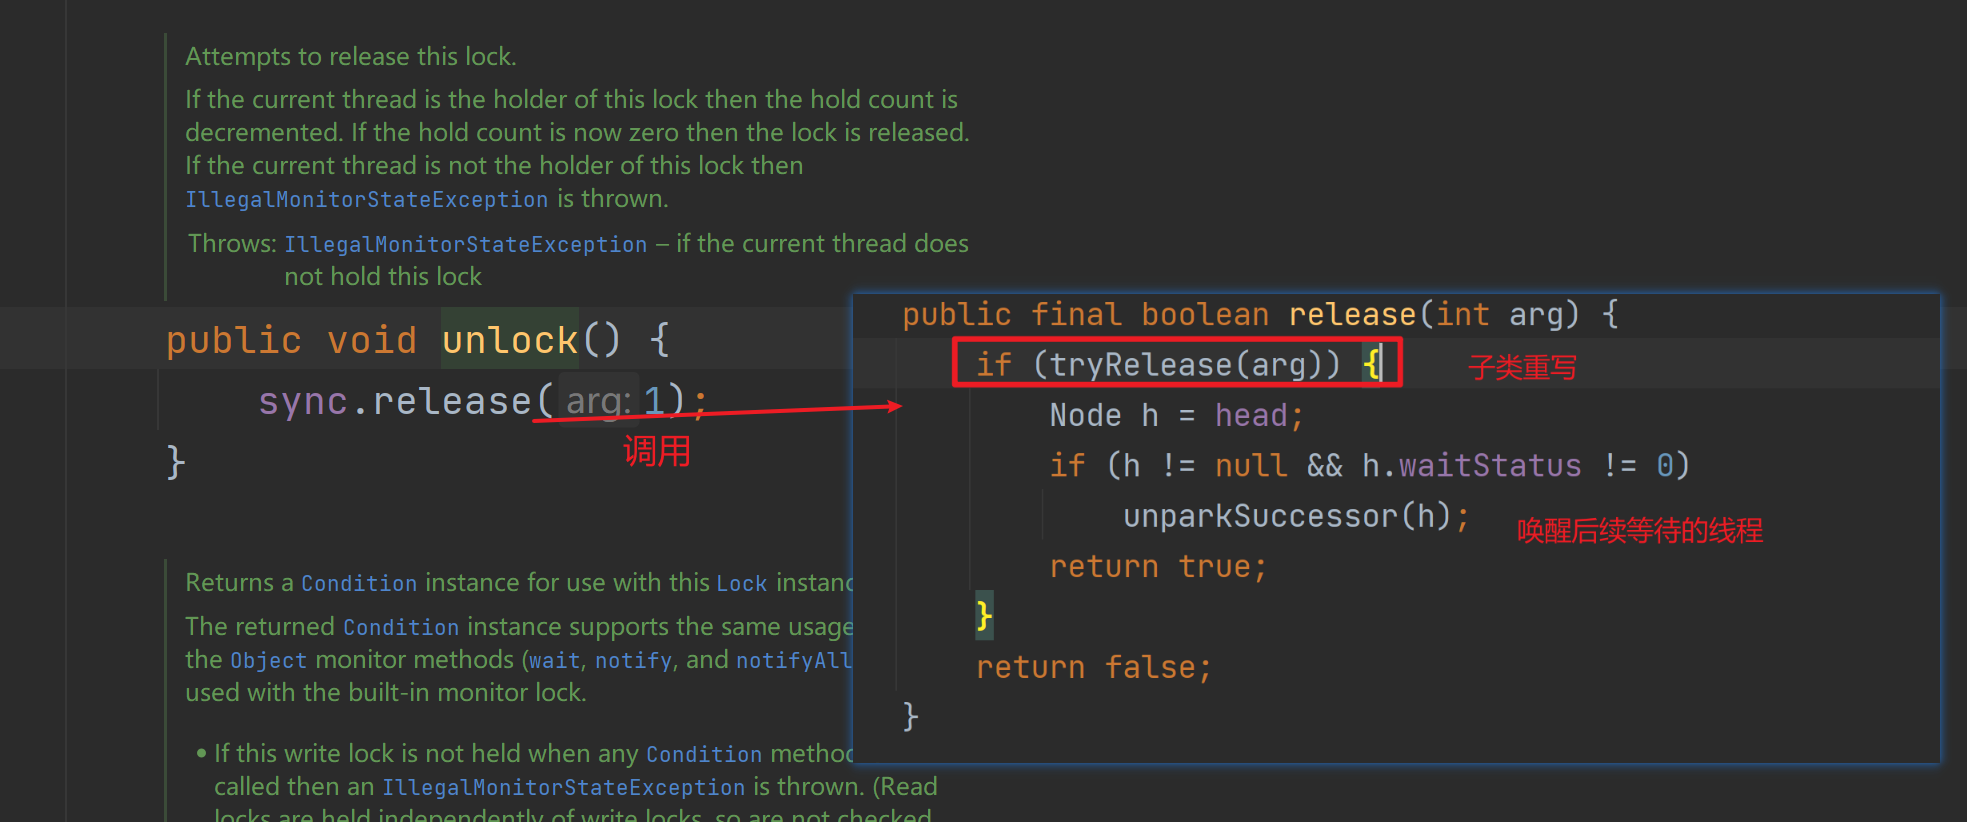Image resolution: width=1967 pixels, height=822 pixels.
Task: Click the unparkSuccessor(h) call
Action: coord(1287,516)
